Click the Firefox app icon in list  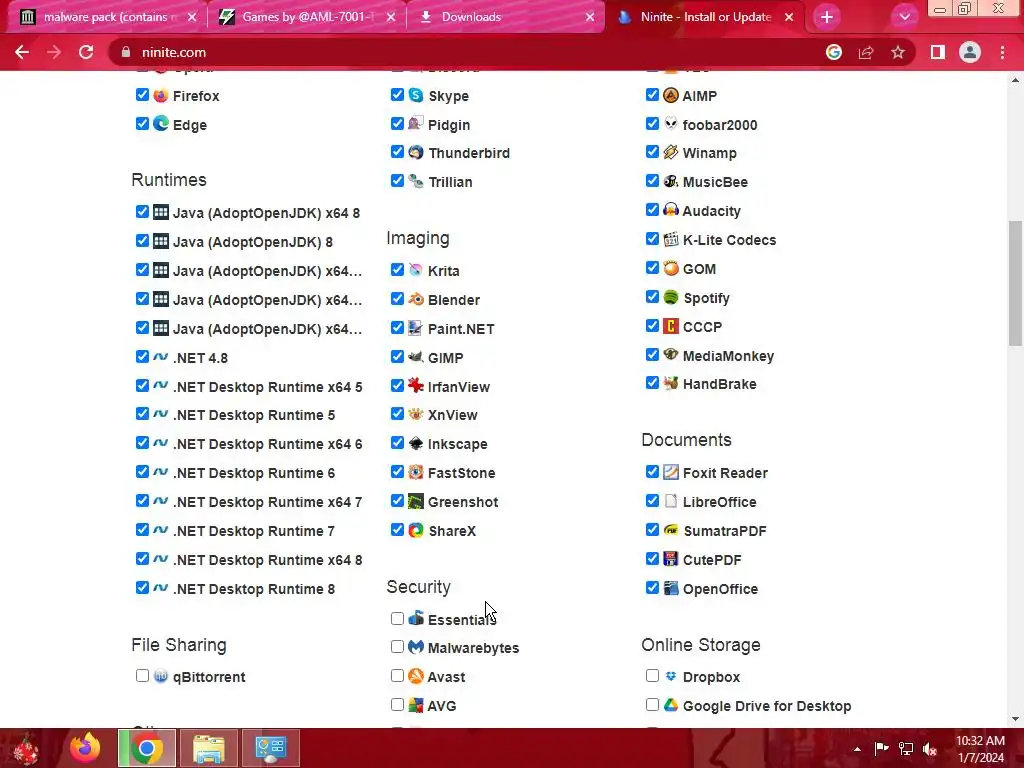coord(161,95)
